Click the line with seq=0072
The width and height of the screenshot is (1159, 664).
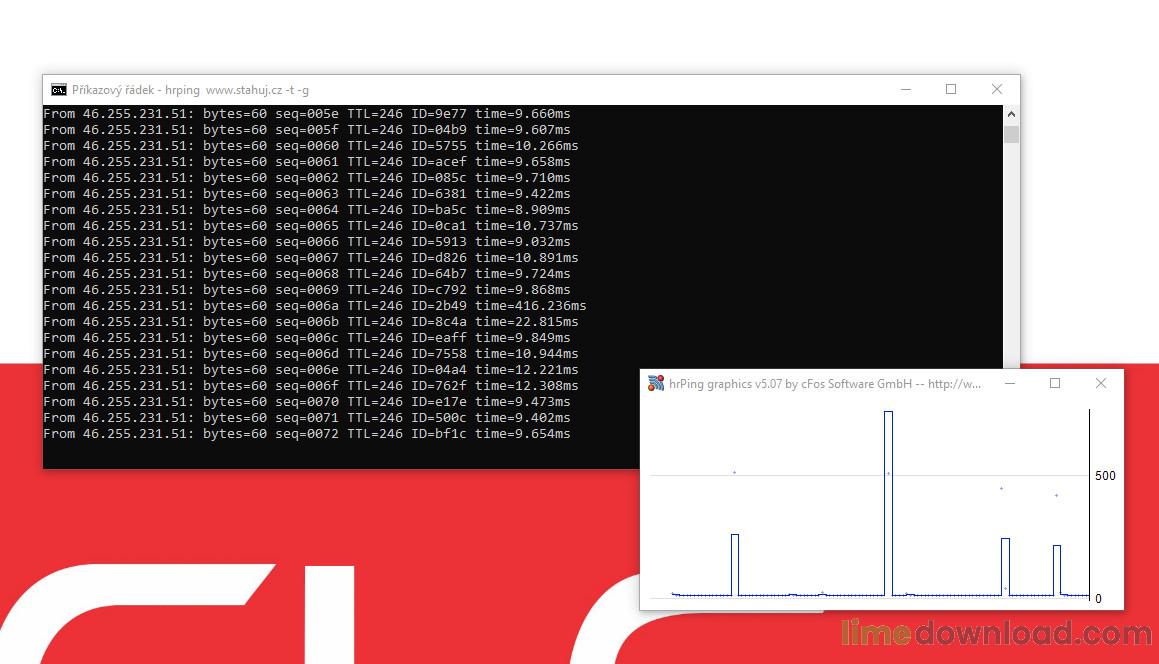pyautogui.click(x=307, y=434)
